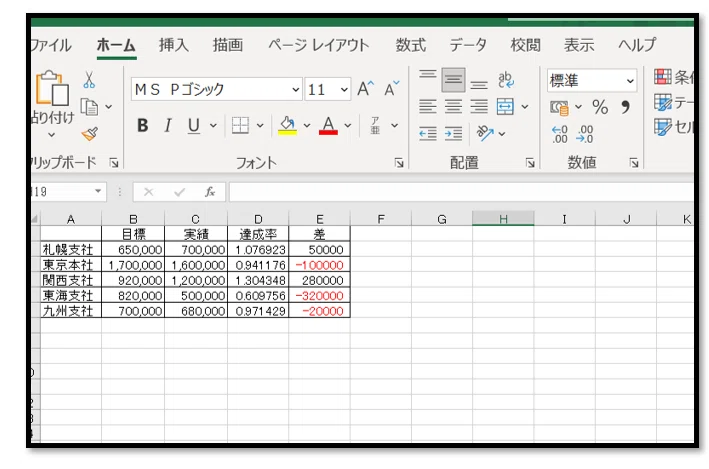The width and height of the screenshot is (709, 469).
Task: Click the Select All corner triangle
Action: click(x=35, y=219)
